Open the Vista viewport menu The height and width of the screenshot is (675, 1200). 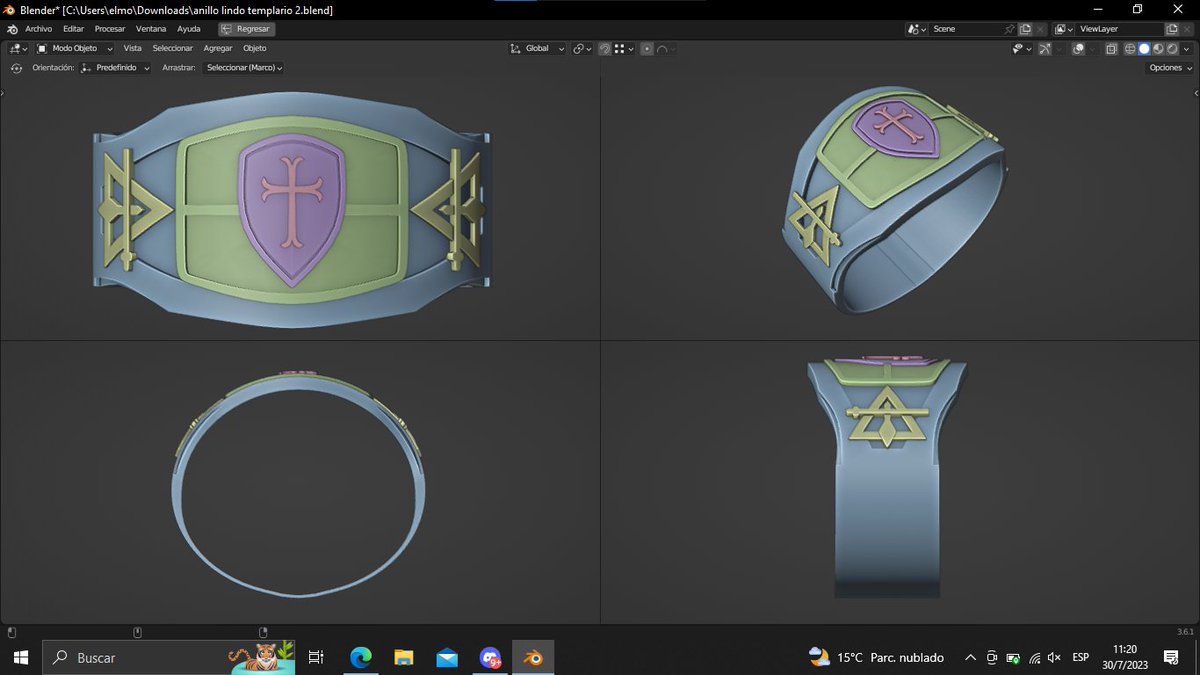[132, 48]
